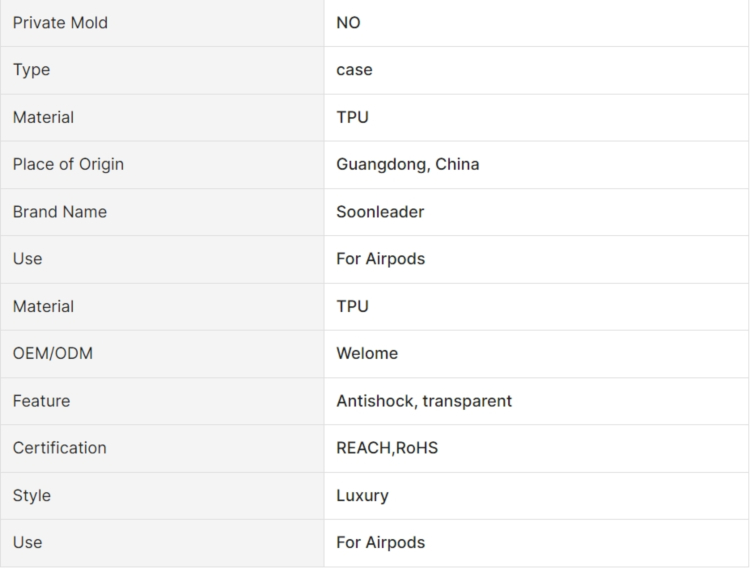Click the Style attribute label
The width and height of the screenshot is (750, 569).
[x=31, y=495]
